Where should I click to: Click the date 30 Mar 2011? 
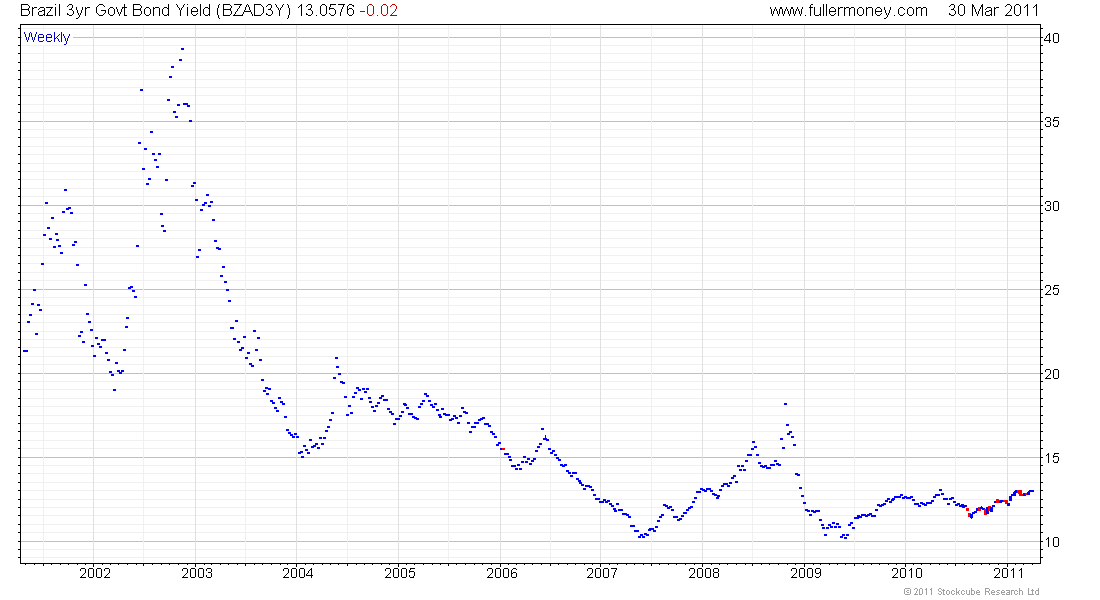993,11
